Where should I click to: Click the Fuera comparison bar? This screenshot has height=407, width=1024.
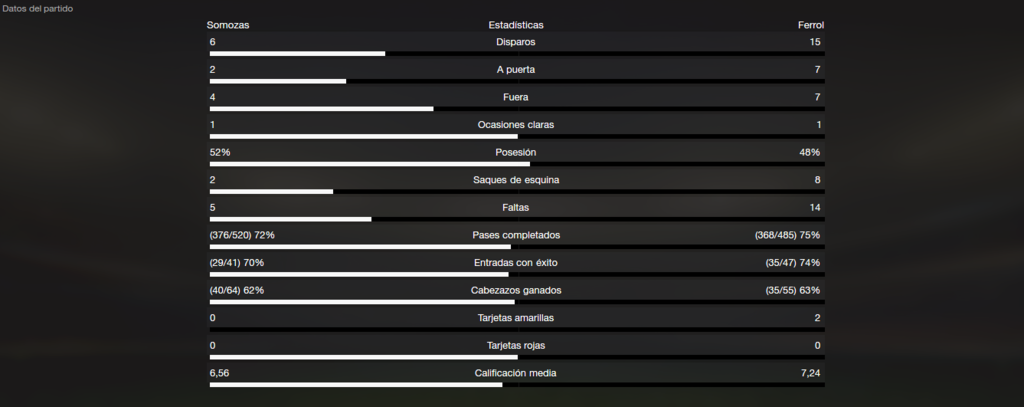click(x=517, y=109)
